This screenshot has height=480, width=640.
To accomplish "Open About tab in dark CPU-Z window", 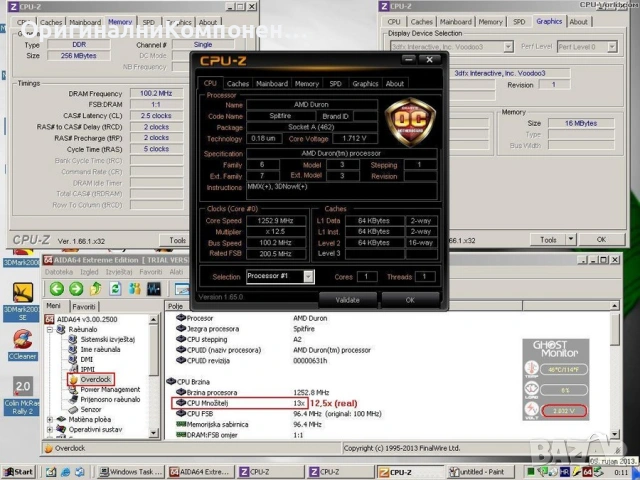I will point(395,84).
